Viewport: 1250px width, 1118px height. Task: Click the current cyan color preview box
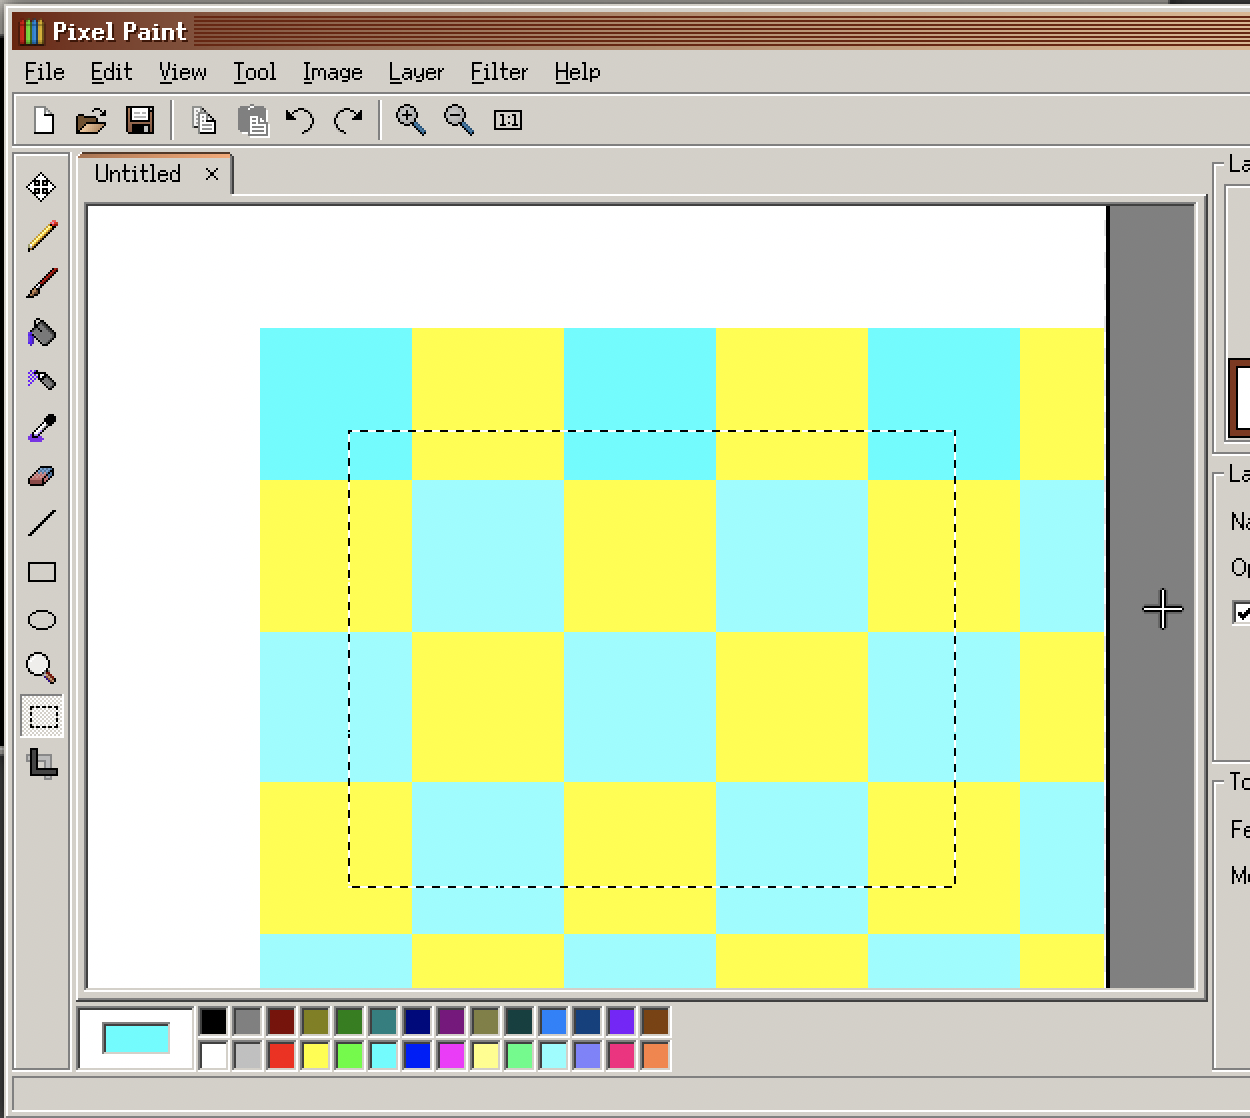point(134,1036)
